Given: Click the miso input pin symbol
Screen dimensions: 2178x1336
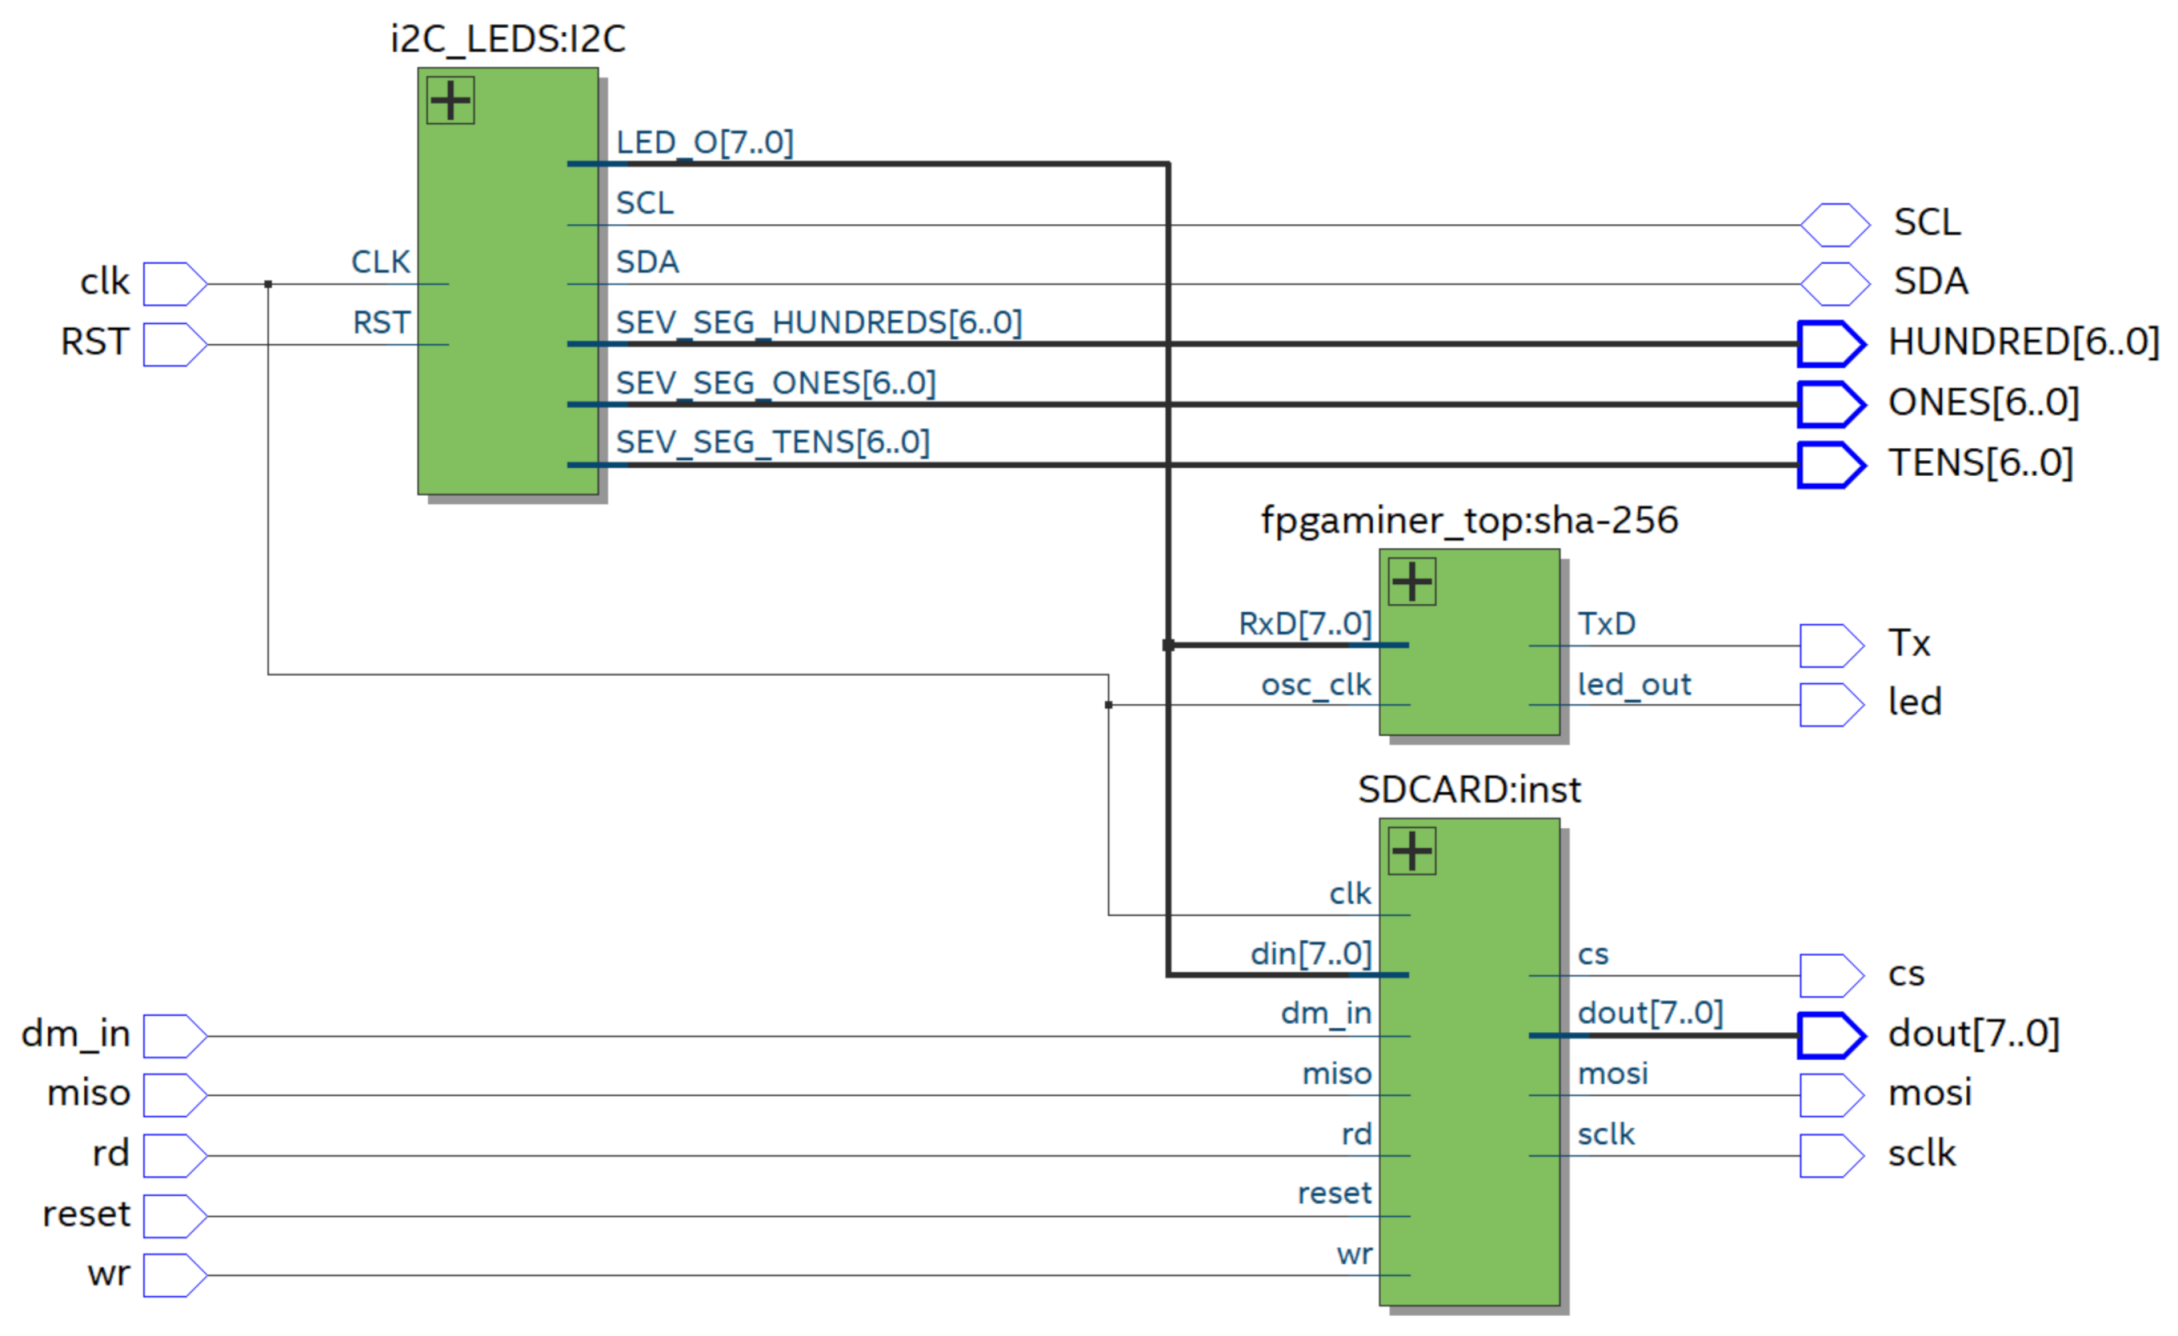Looking at the screenshot, I should pyautogui.click(x=174, y=1095).
